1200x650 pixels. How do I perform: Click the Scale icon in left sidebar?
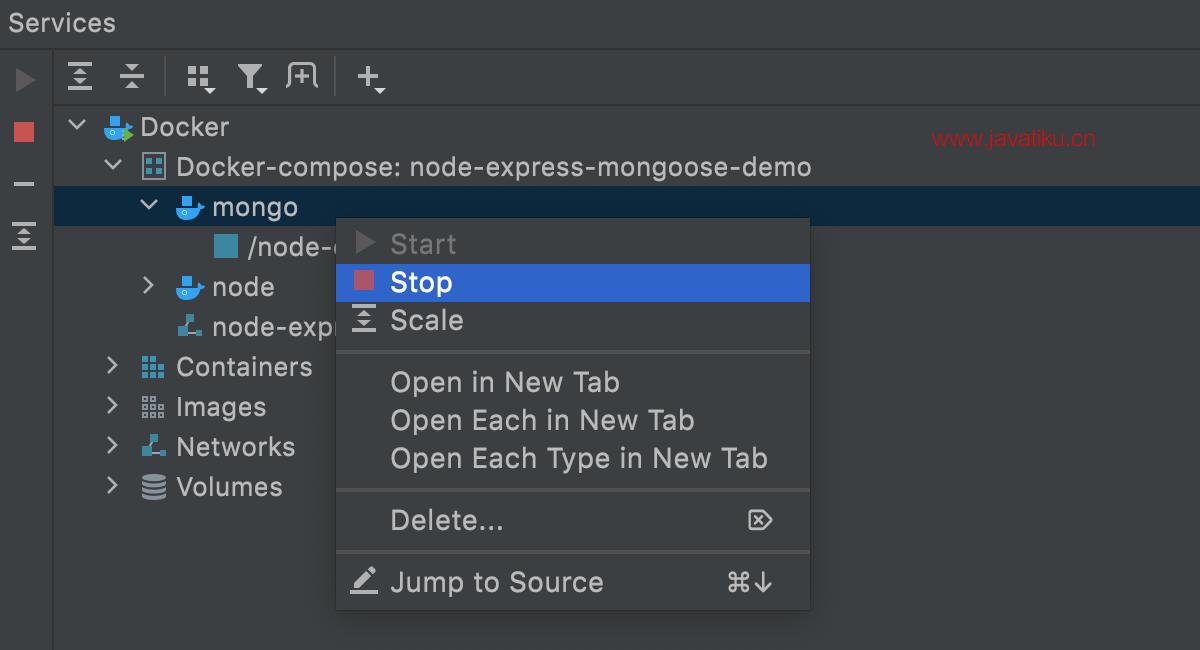click(x=24, y=236)
